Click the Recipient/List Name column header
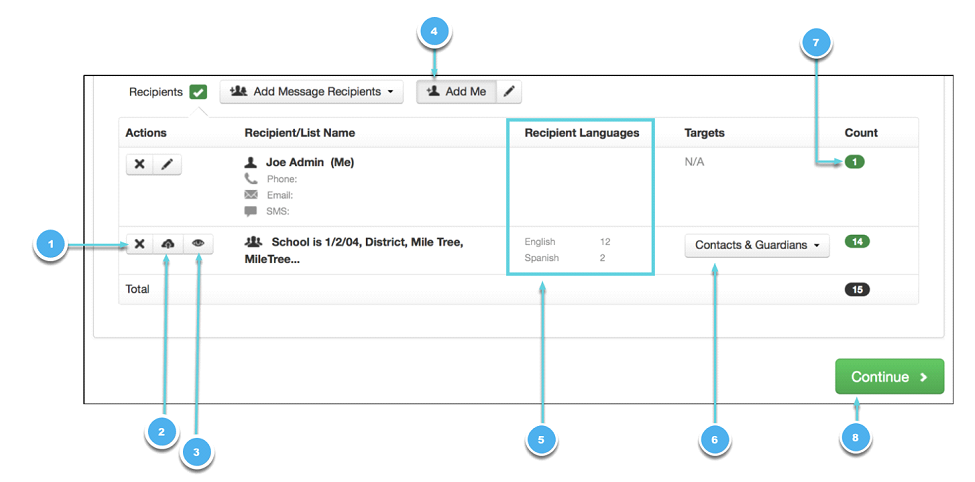The width and height of the screenshot is (975, 482). pos(300,132)
